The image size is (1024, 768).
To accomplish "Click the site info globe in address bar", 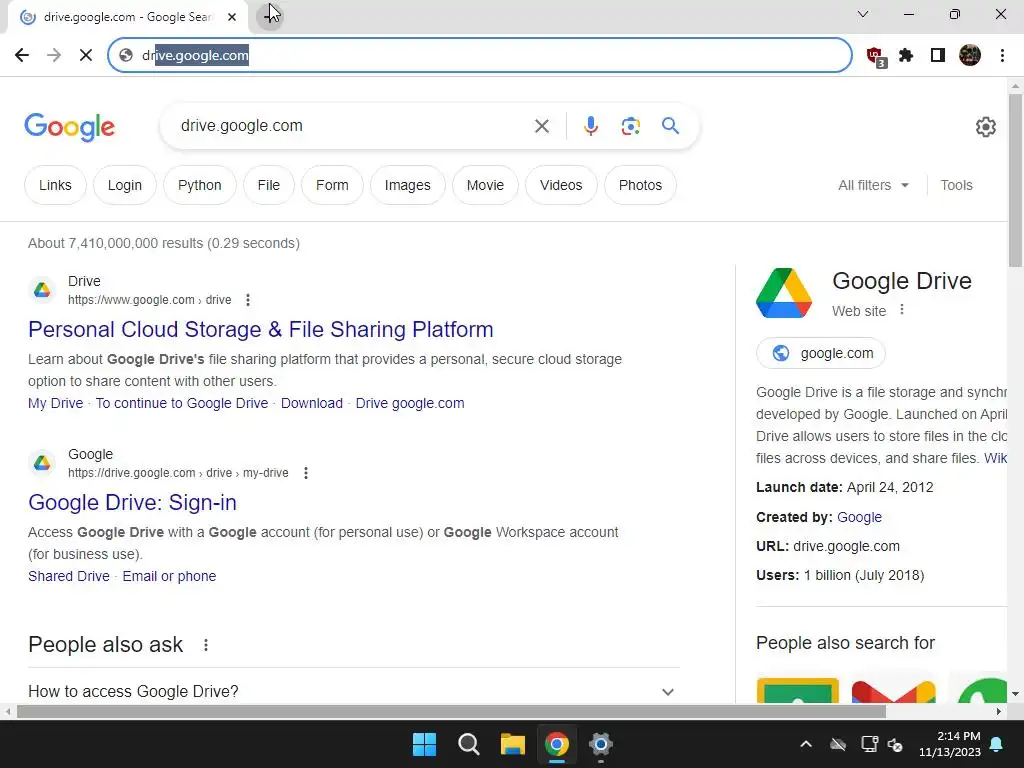I will tap(126, 56).
